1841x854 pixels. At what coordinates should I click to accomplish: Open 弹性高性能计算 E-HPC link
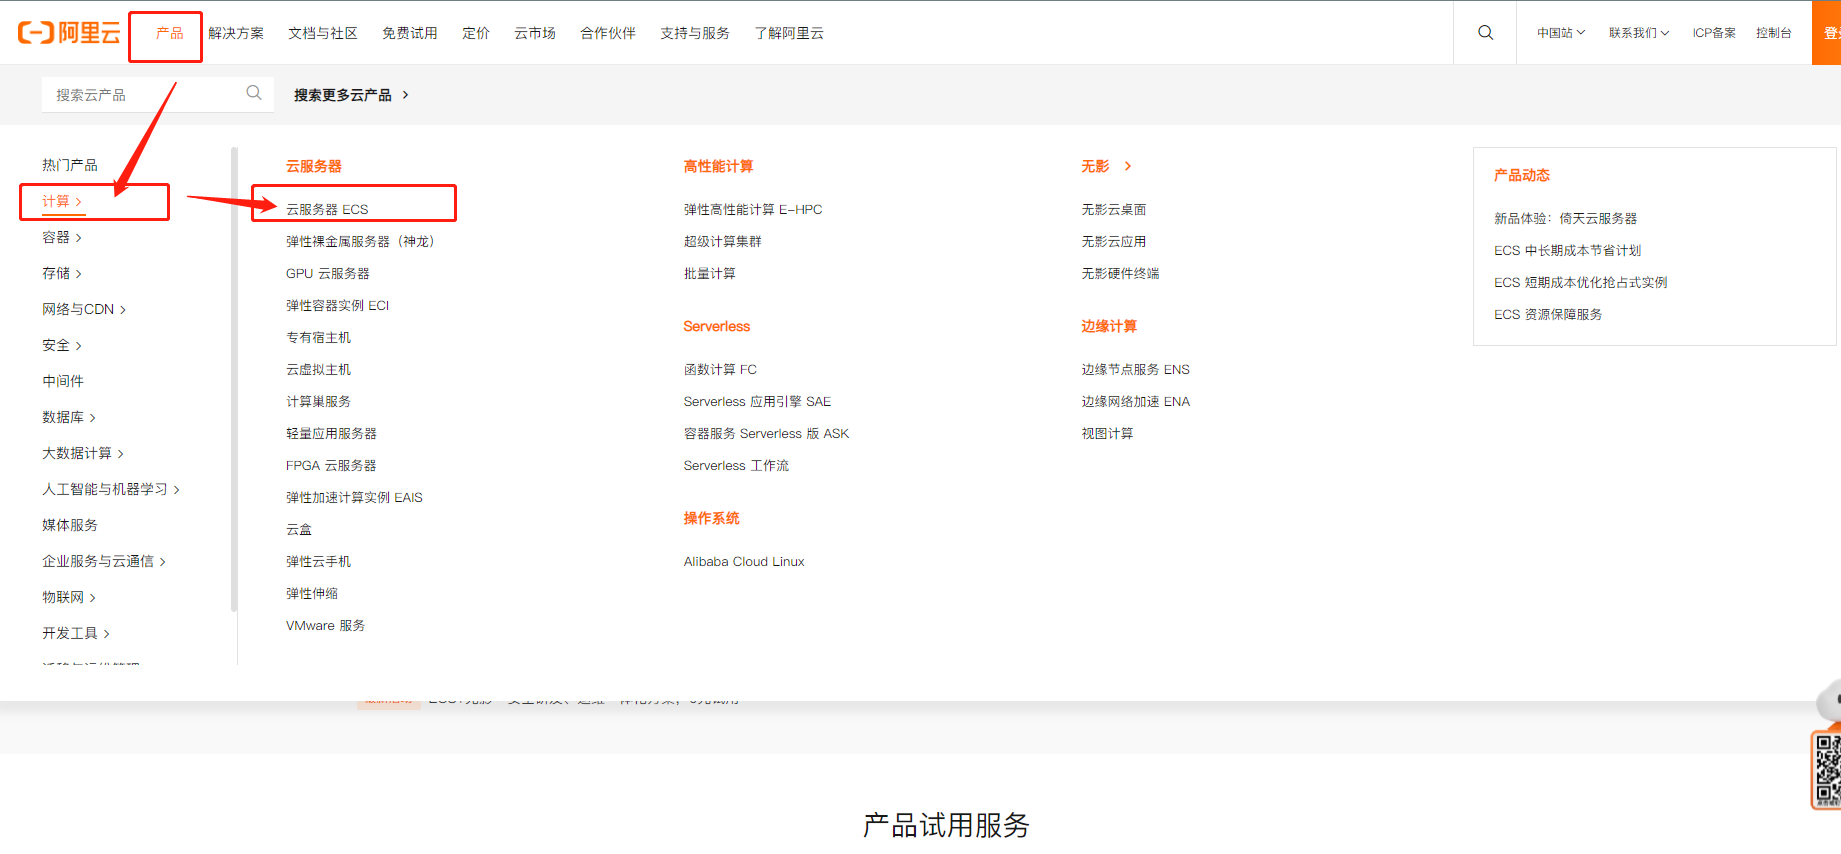[x=753, y=209]
